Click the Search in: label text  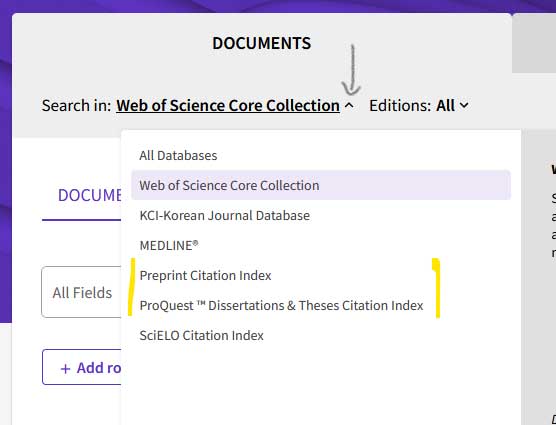[x=77, y=106]
